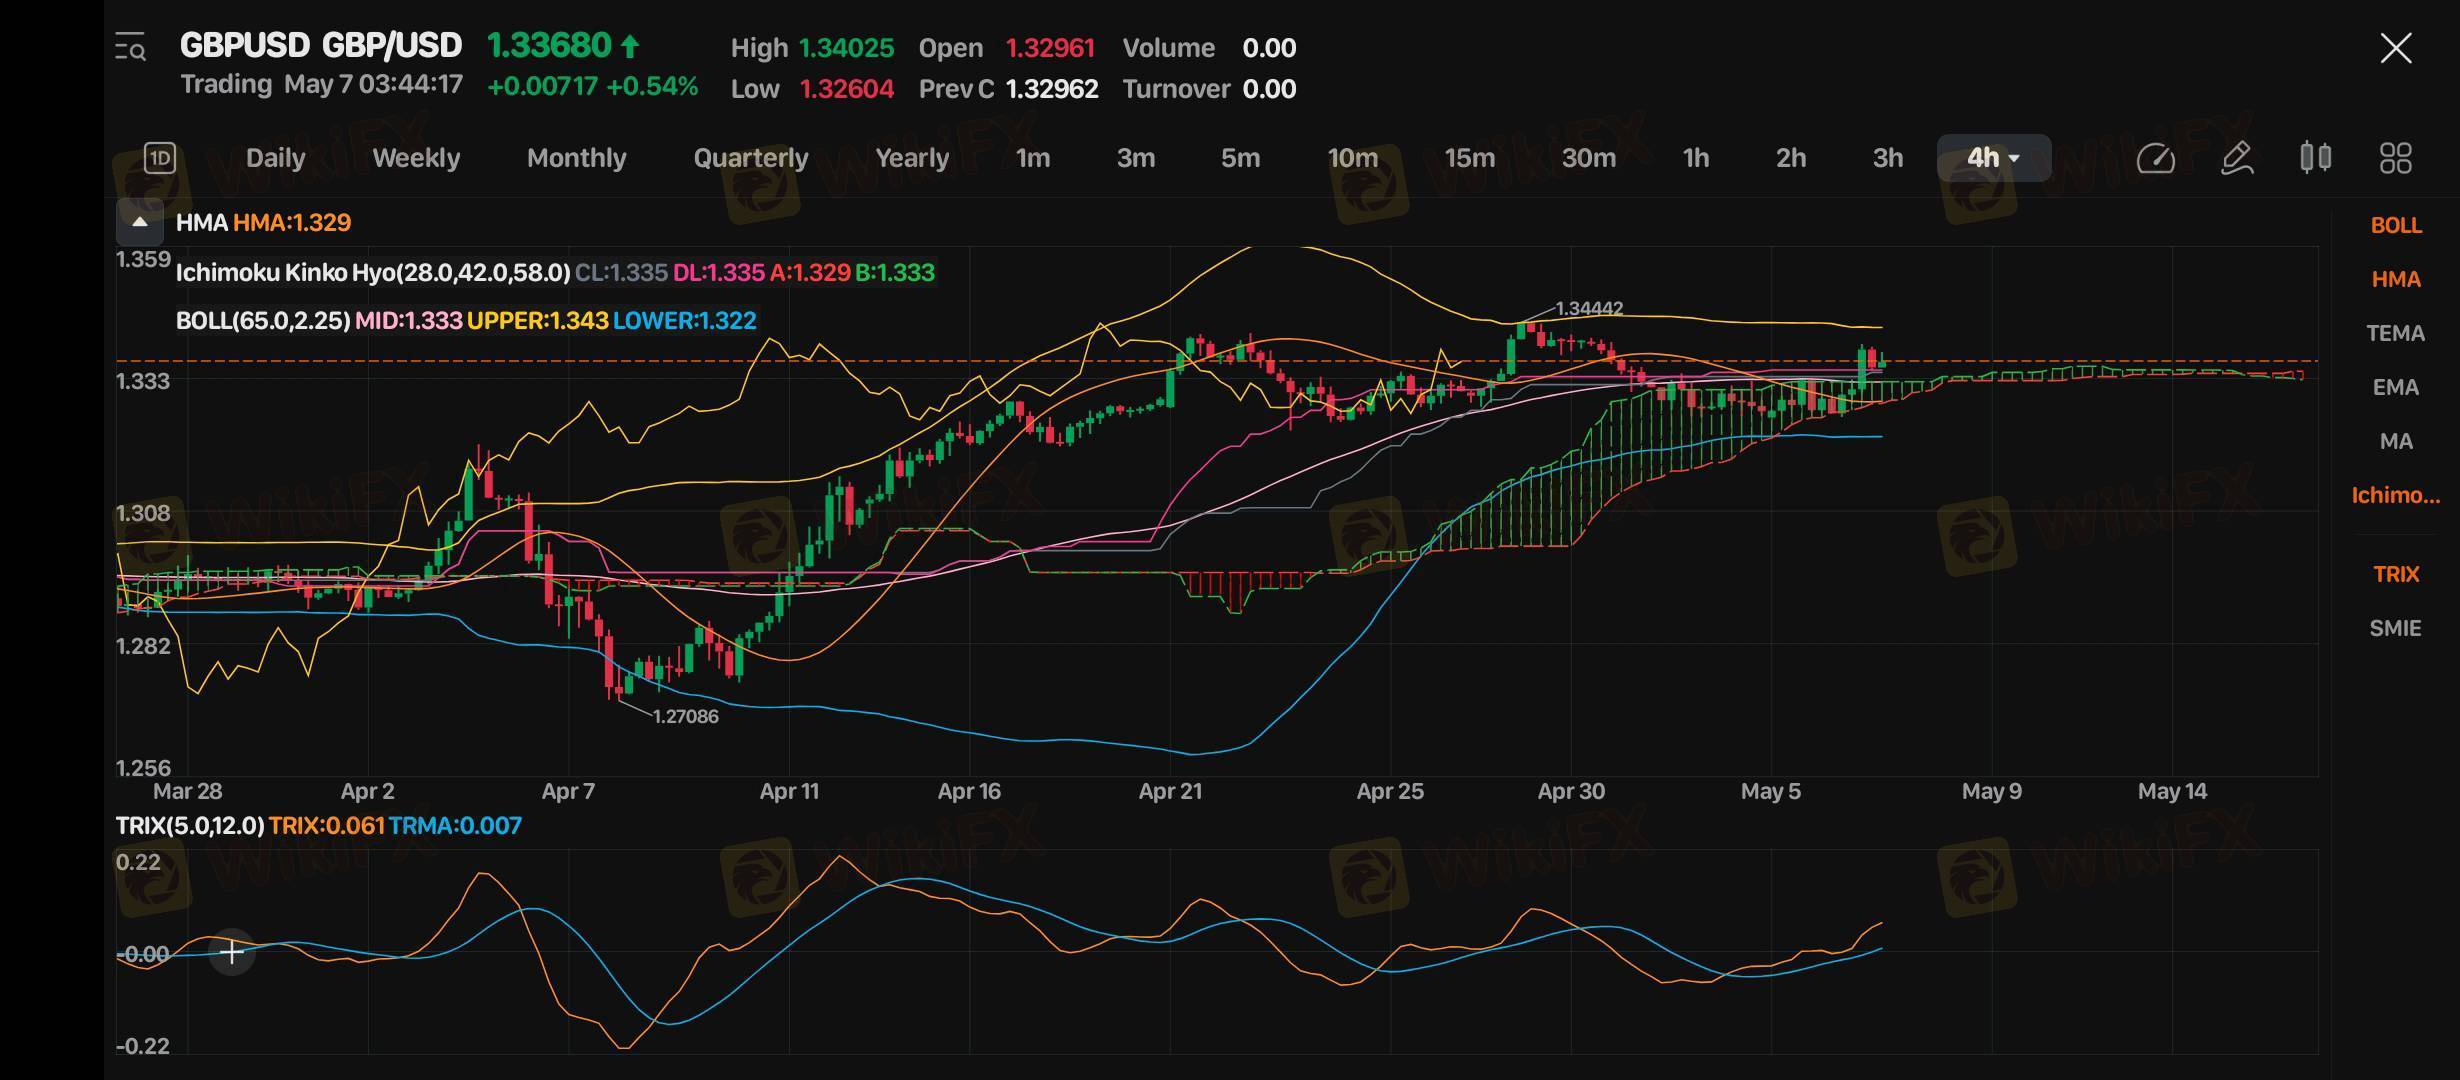Toggle the BOLL indicator on sidebar
The width and height of the screenshot is (2460, 1080).
tap(2395, 225)
